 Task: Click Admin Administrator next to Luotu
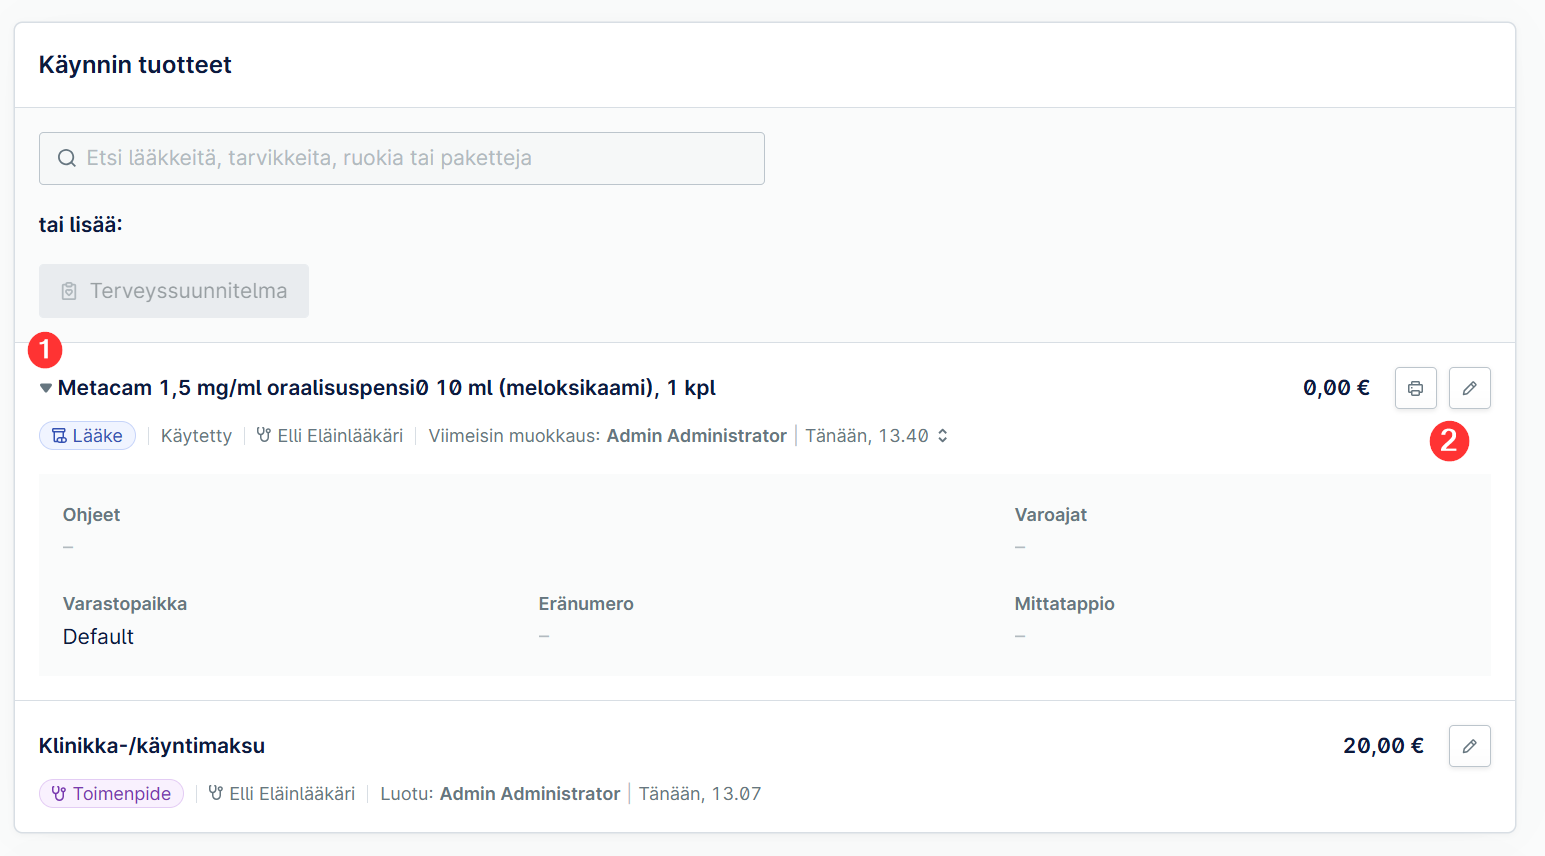click(530, 794)
